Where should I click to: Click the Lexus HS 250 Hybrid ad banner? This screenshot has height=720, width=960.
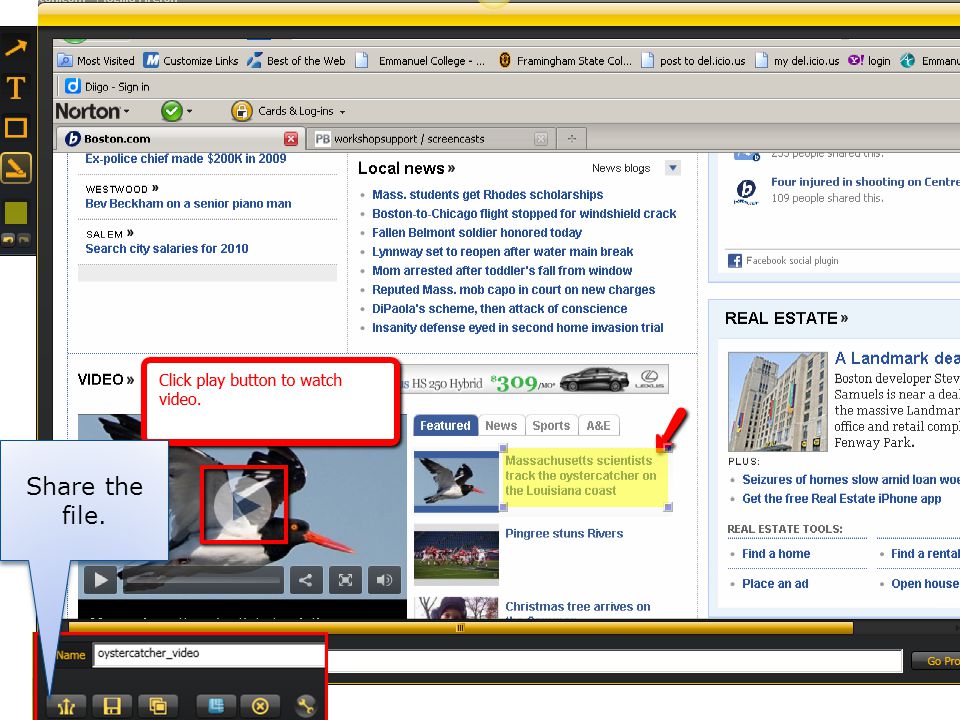[534, 380]
